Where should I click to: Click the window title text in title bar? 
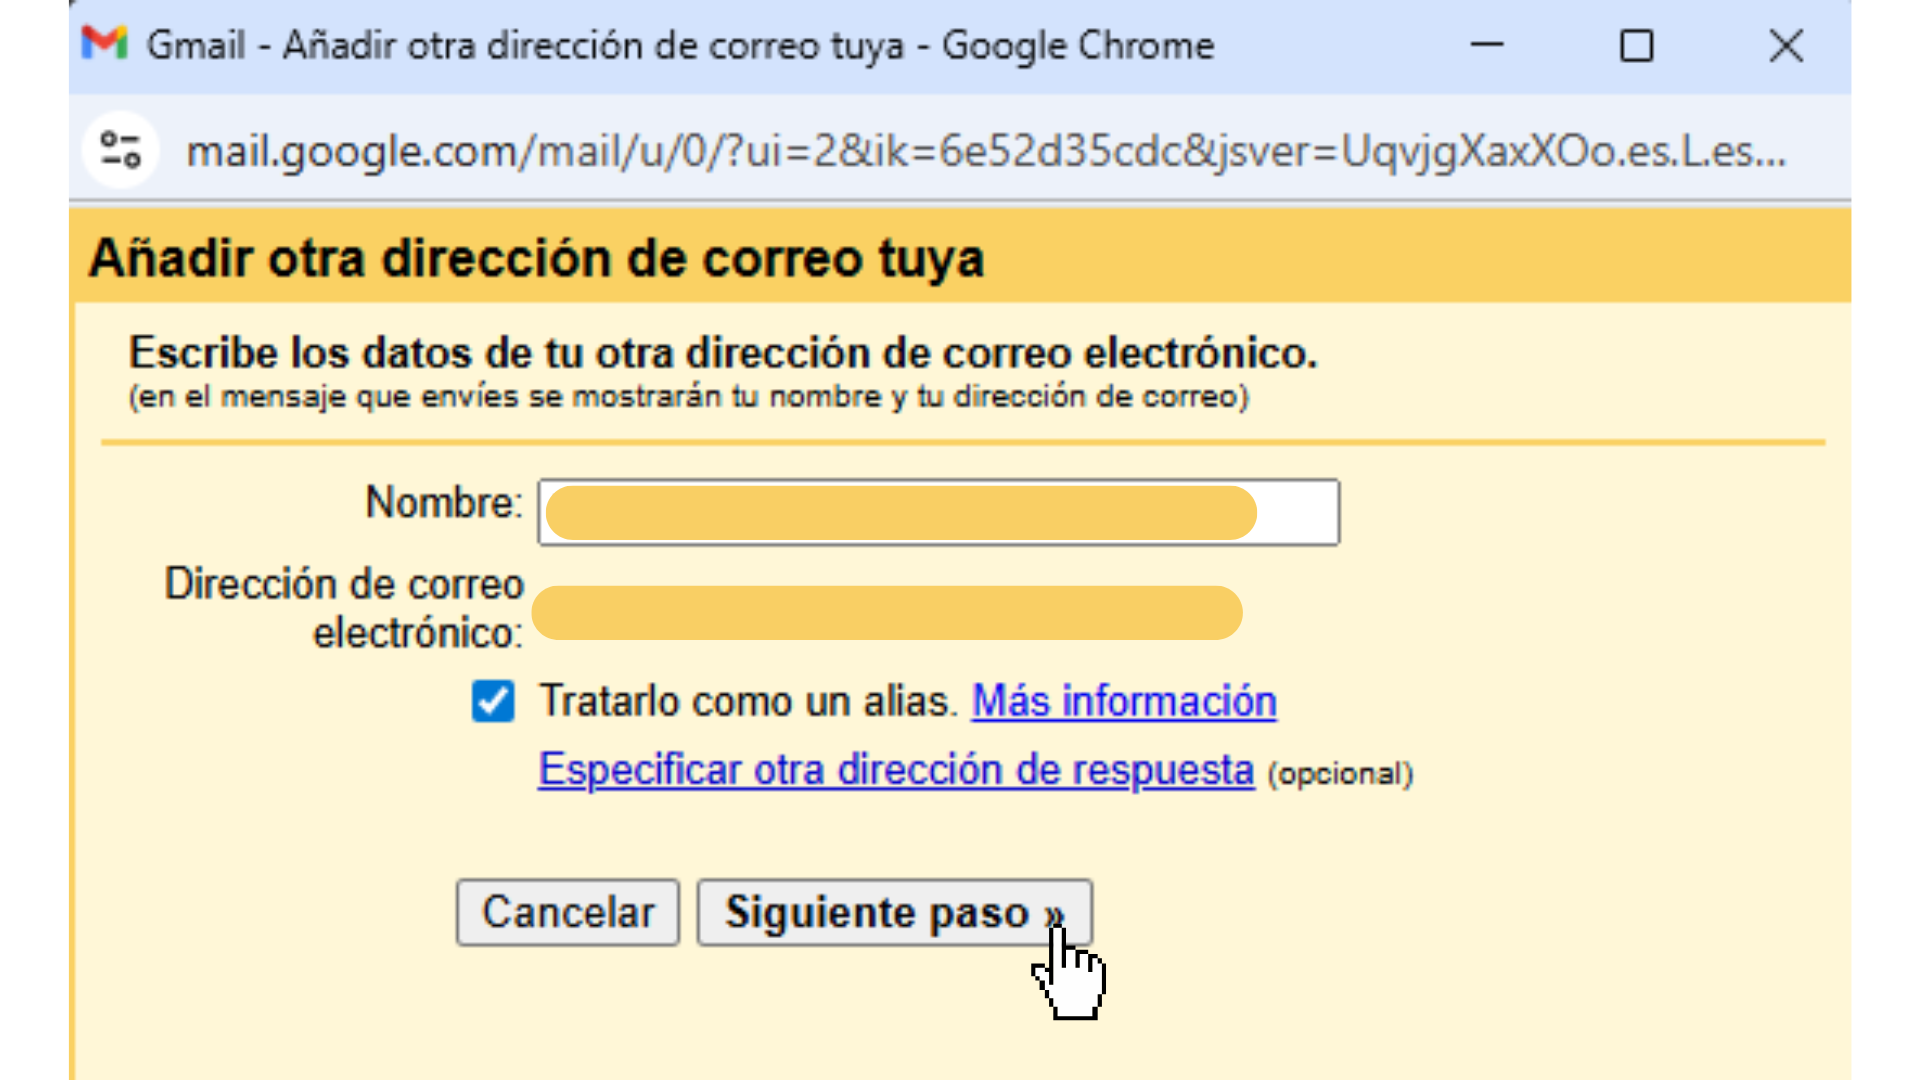[x=680, y=44]
